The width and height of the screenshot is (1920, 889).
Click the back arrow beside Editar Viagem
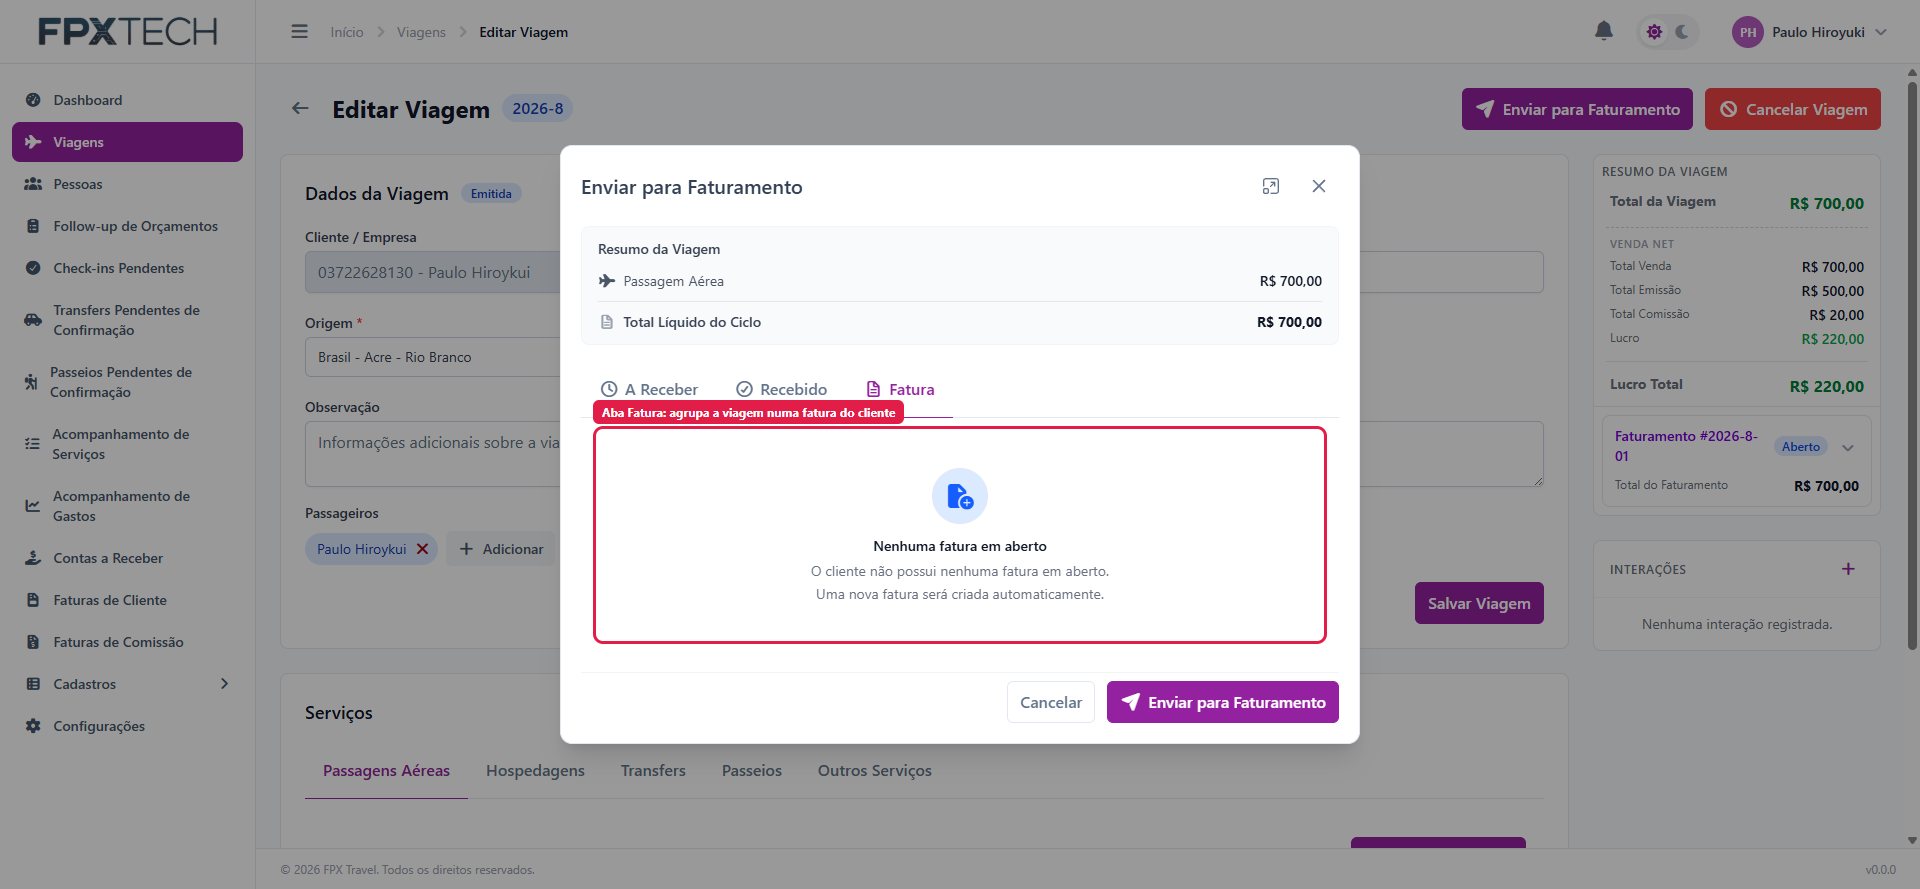point(300,108)
